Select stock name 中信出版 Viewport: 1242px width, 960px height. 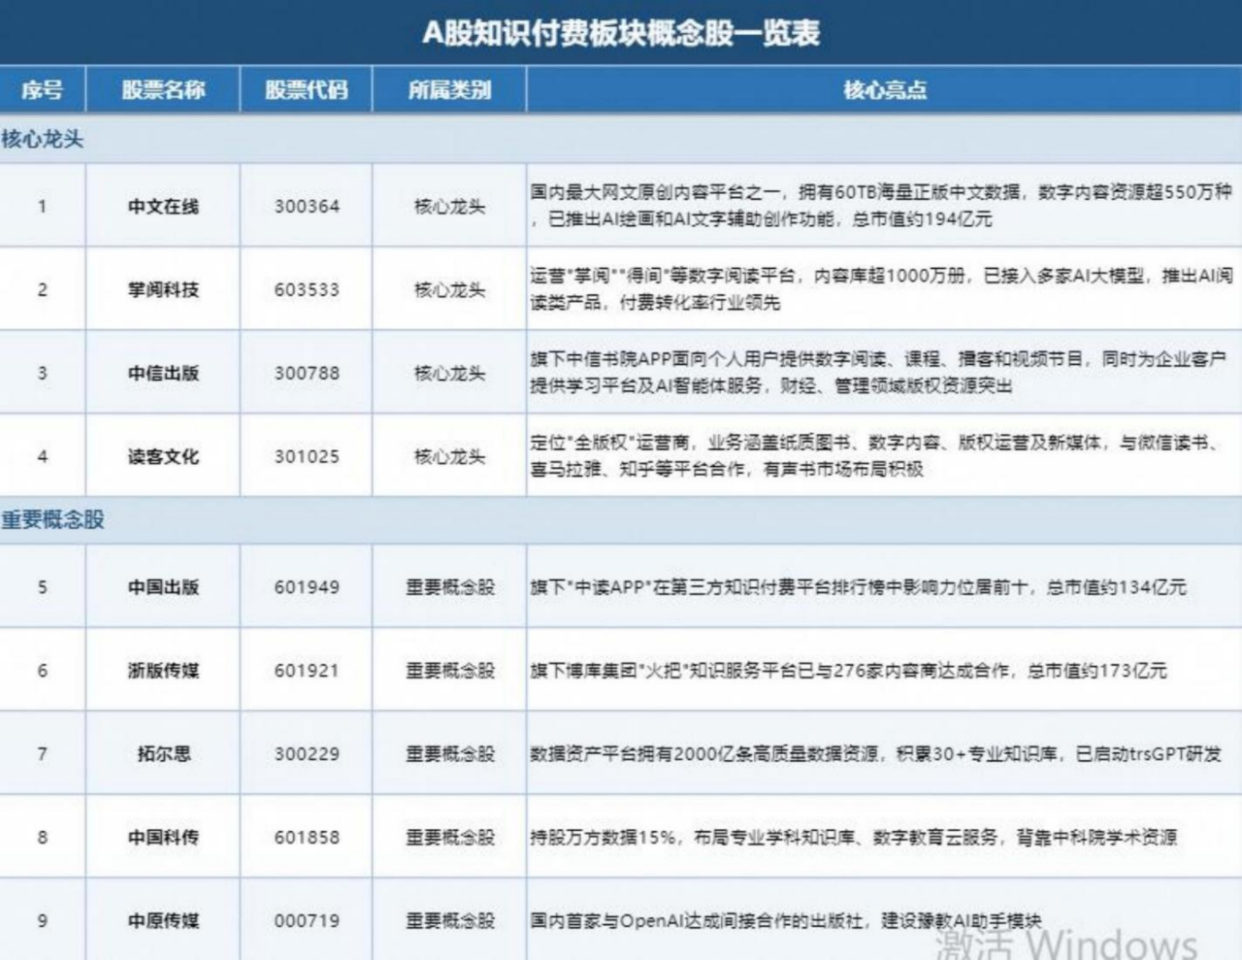163,373
